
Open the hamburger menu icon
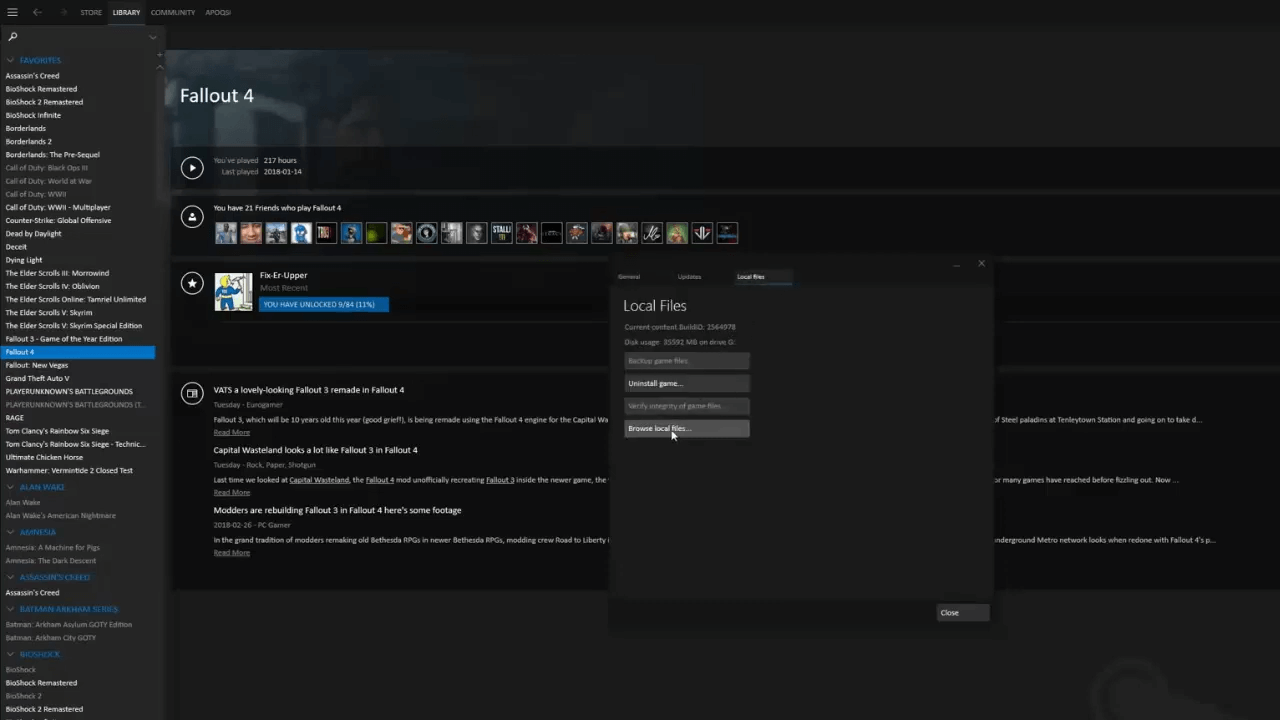coord(12,12)
